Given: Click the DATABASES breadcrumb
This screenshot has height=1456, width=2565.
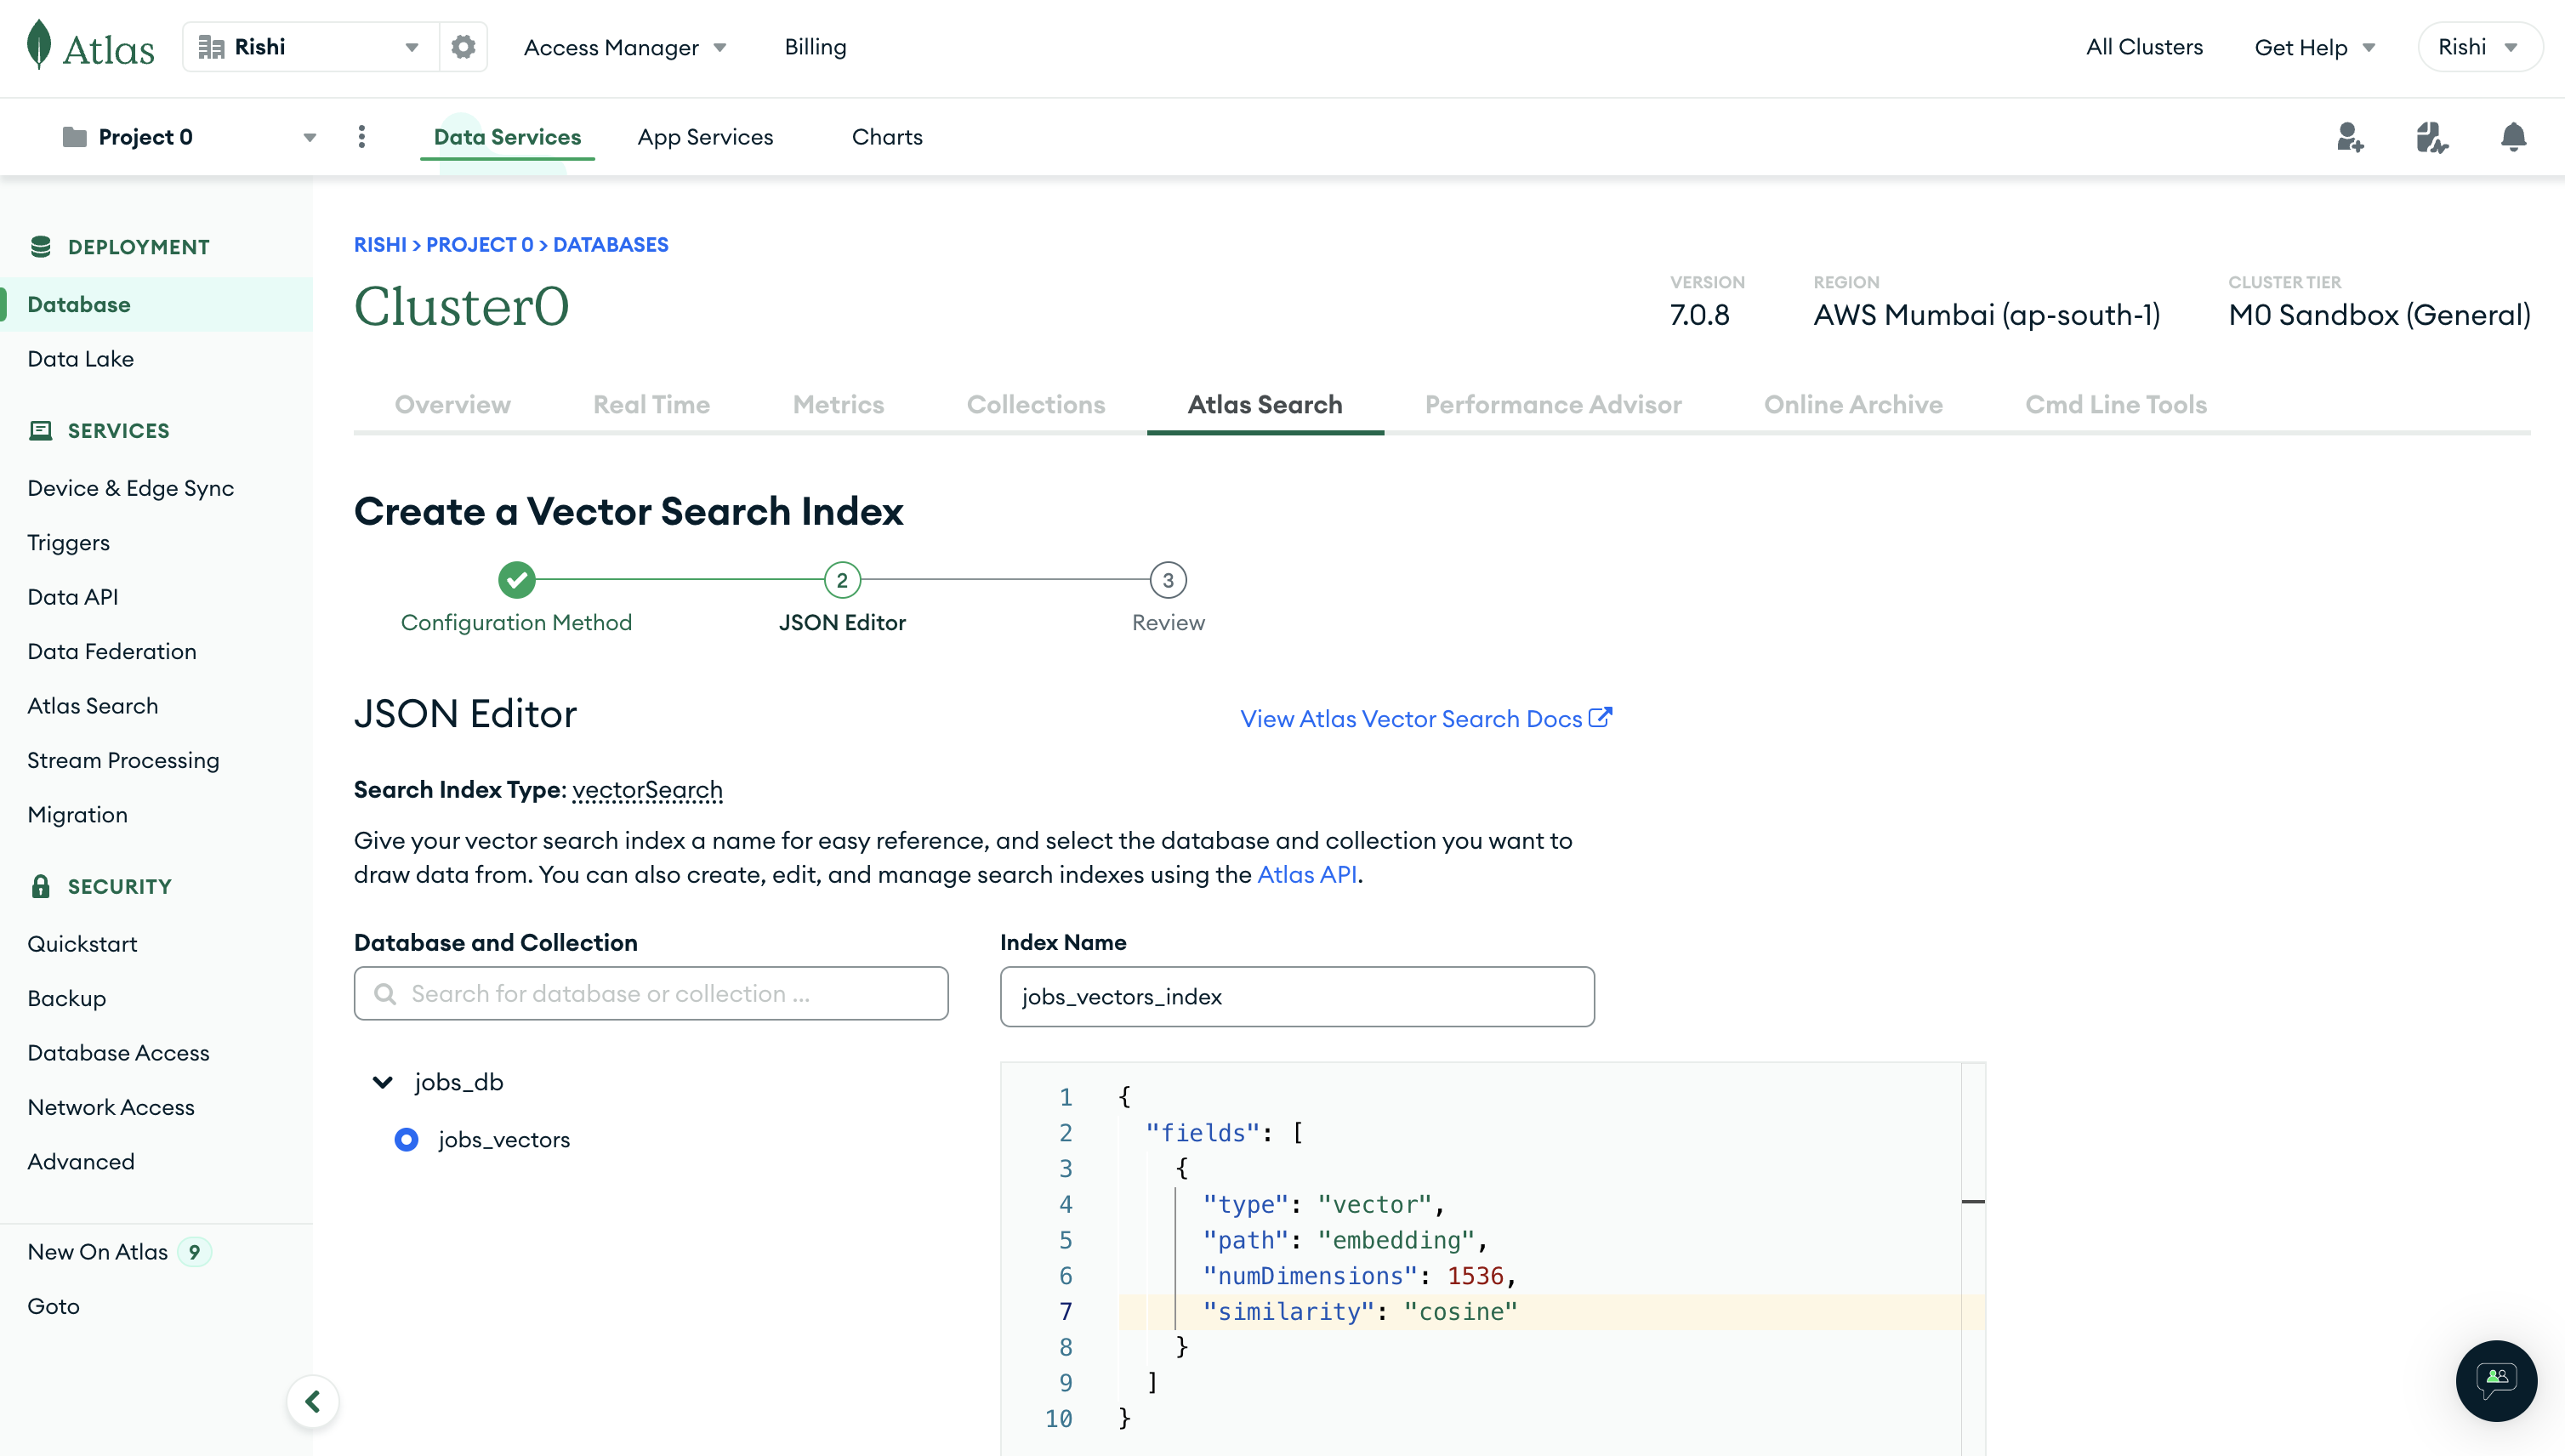Looking at the screenshot, I should tap(611, 244).
